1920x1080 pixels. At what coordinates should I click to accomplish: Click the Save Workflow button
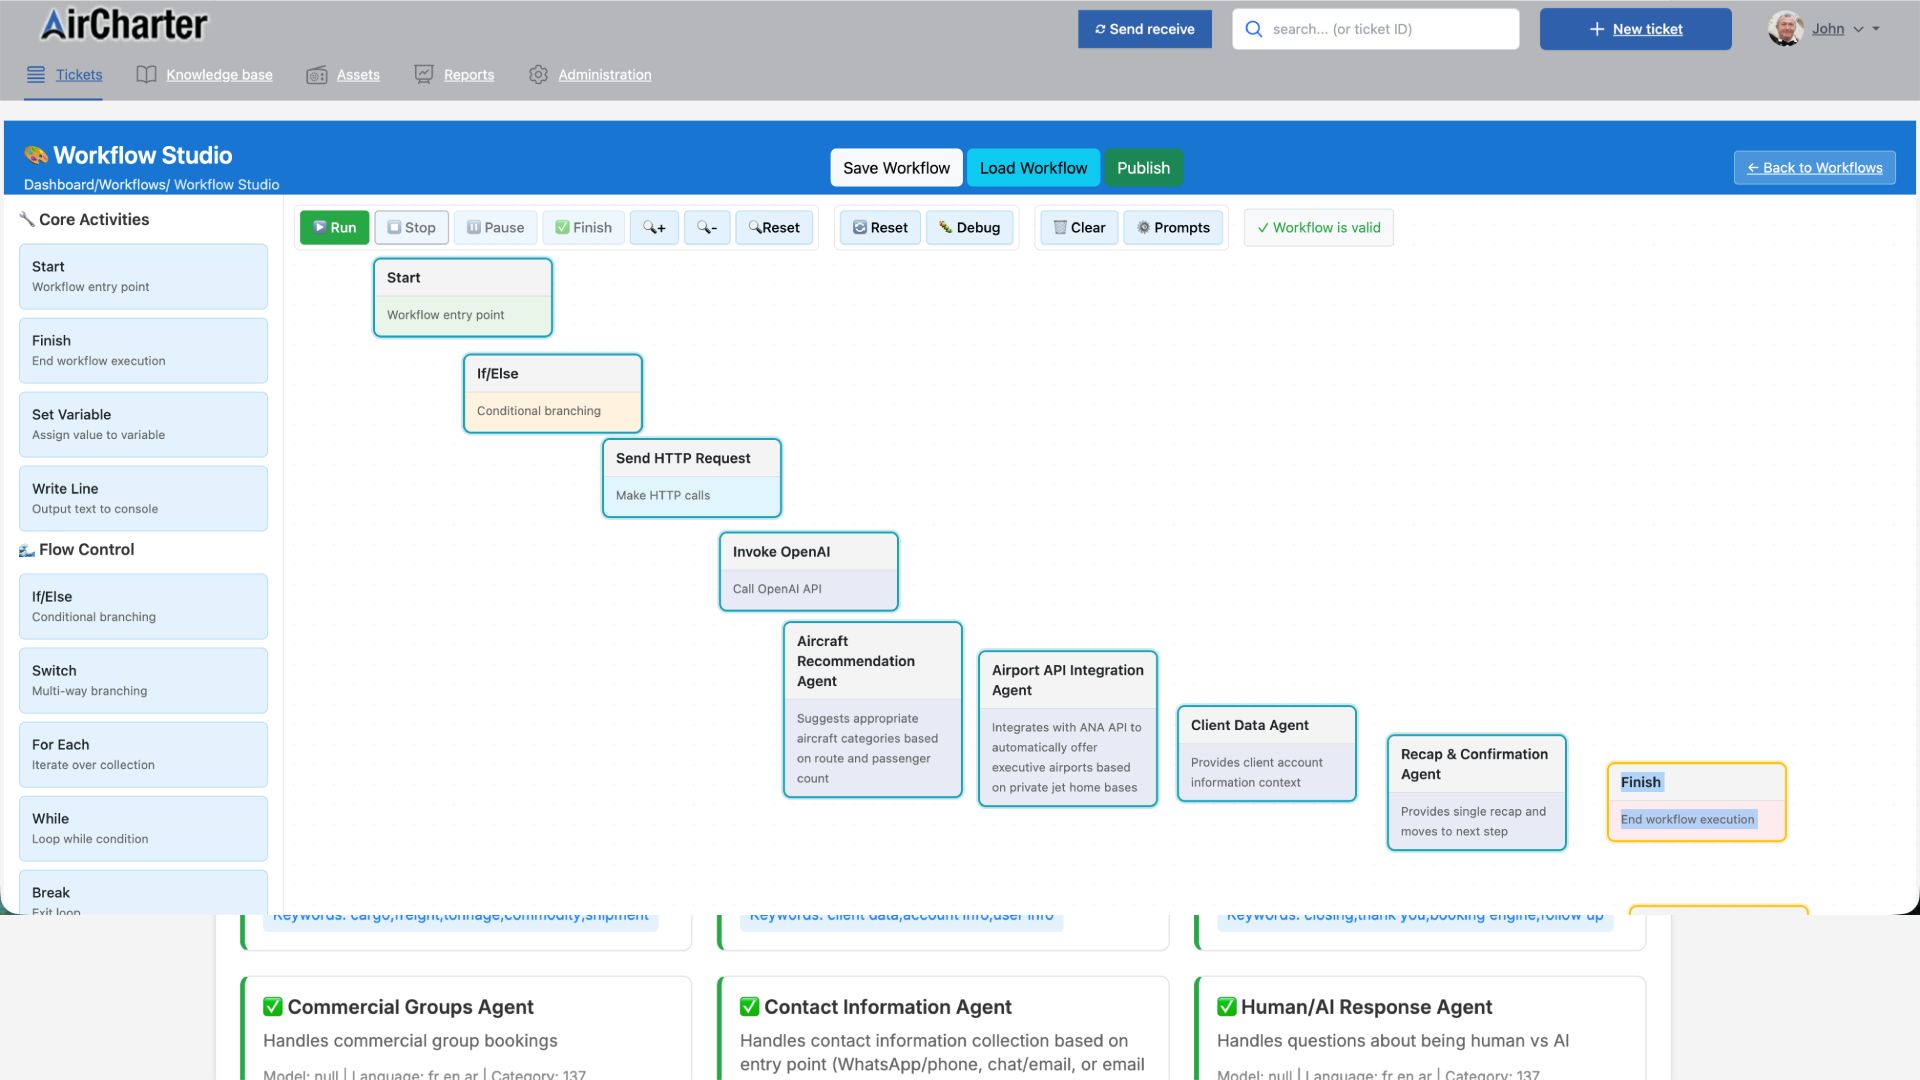coord(896,168)
